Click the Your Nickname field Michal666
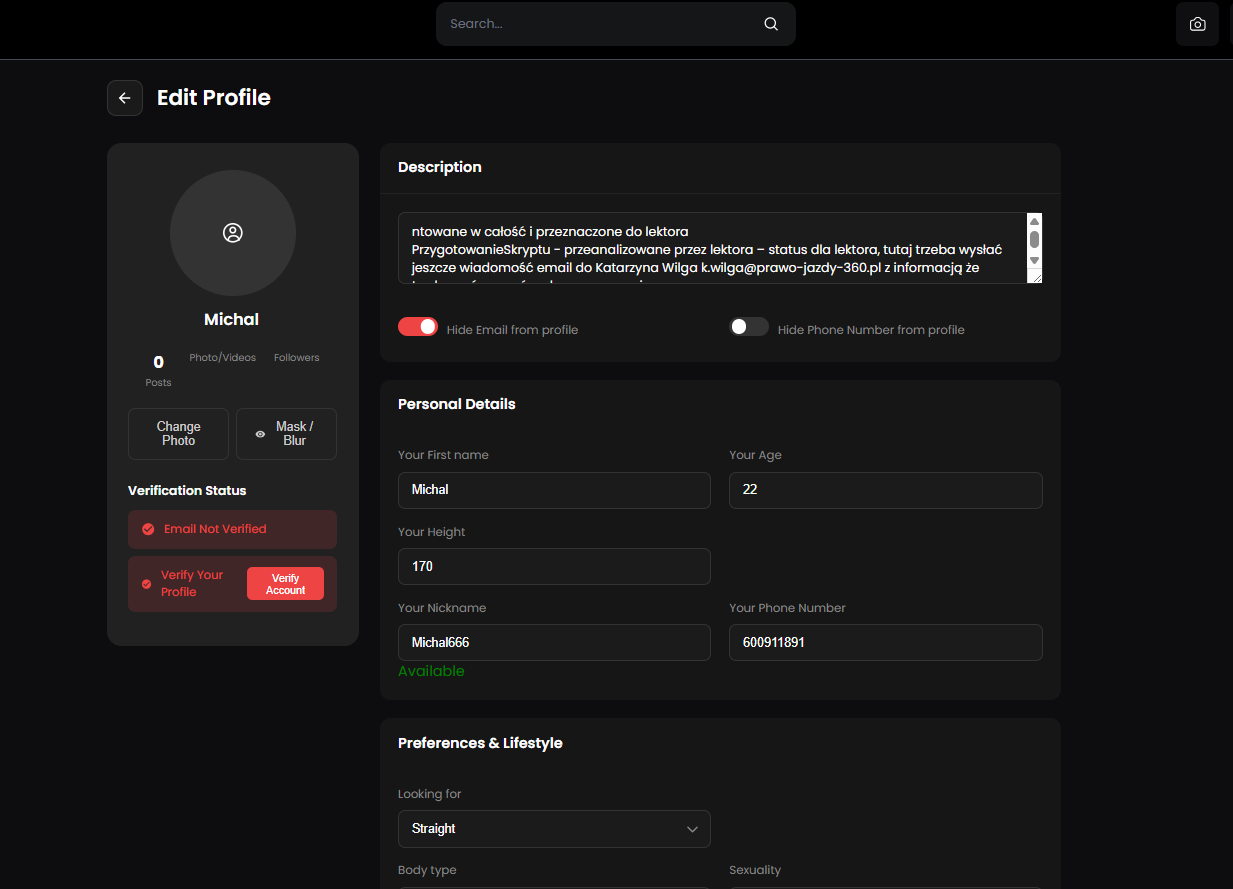The height and width of the screenshot is (889, 1233). pyautogui.click(x=554, y=642)
